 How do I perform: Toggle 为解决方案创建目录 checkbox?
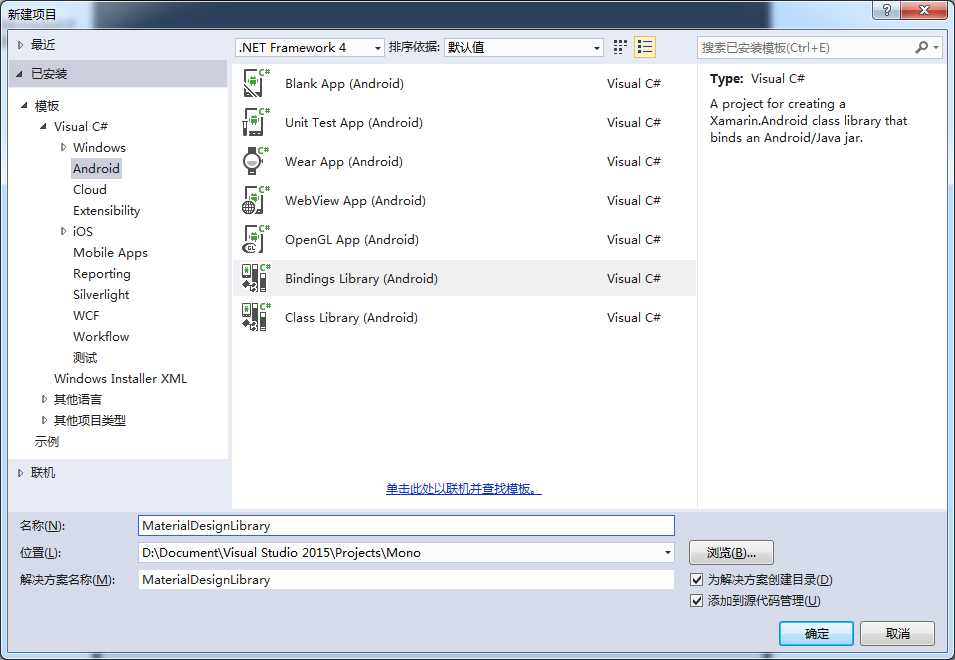click(697, 580)
